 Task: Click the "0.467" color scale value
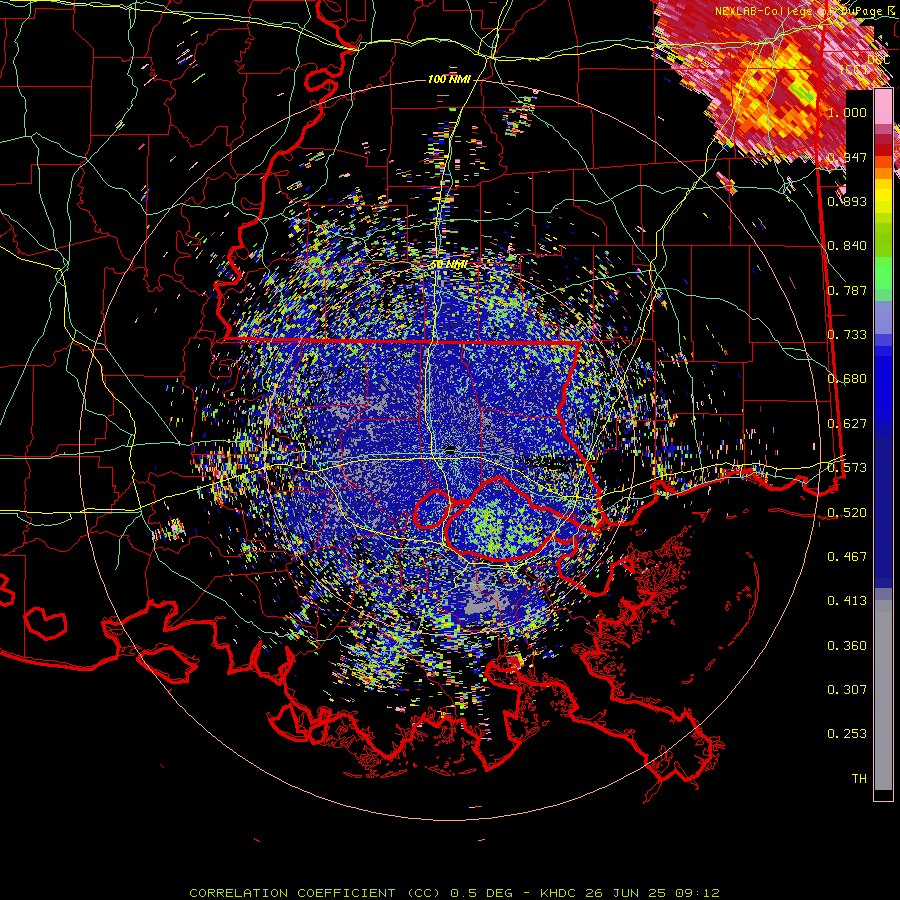coord(847,557)
